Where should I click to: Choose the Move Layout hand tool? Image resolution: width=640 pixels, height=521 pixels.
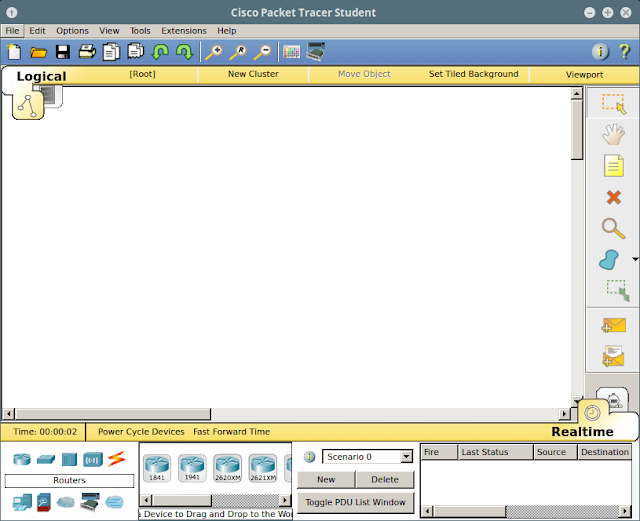click(613, 135)
